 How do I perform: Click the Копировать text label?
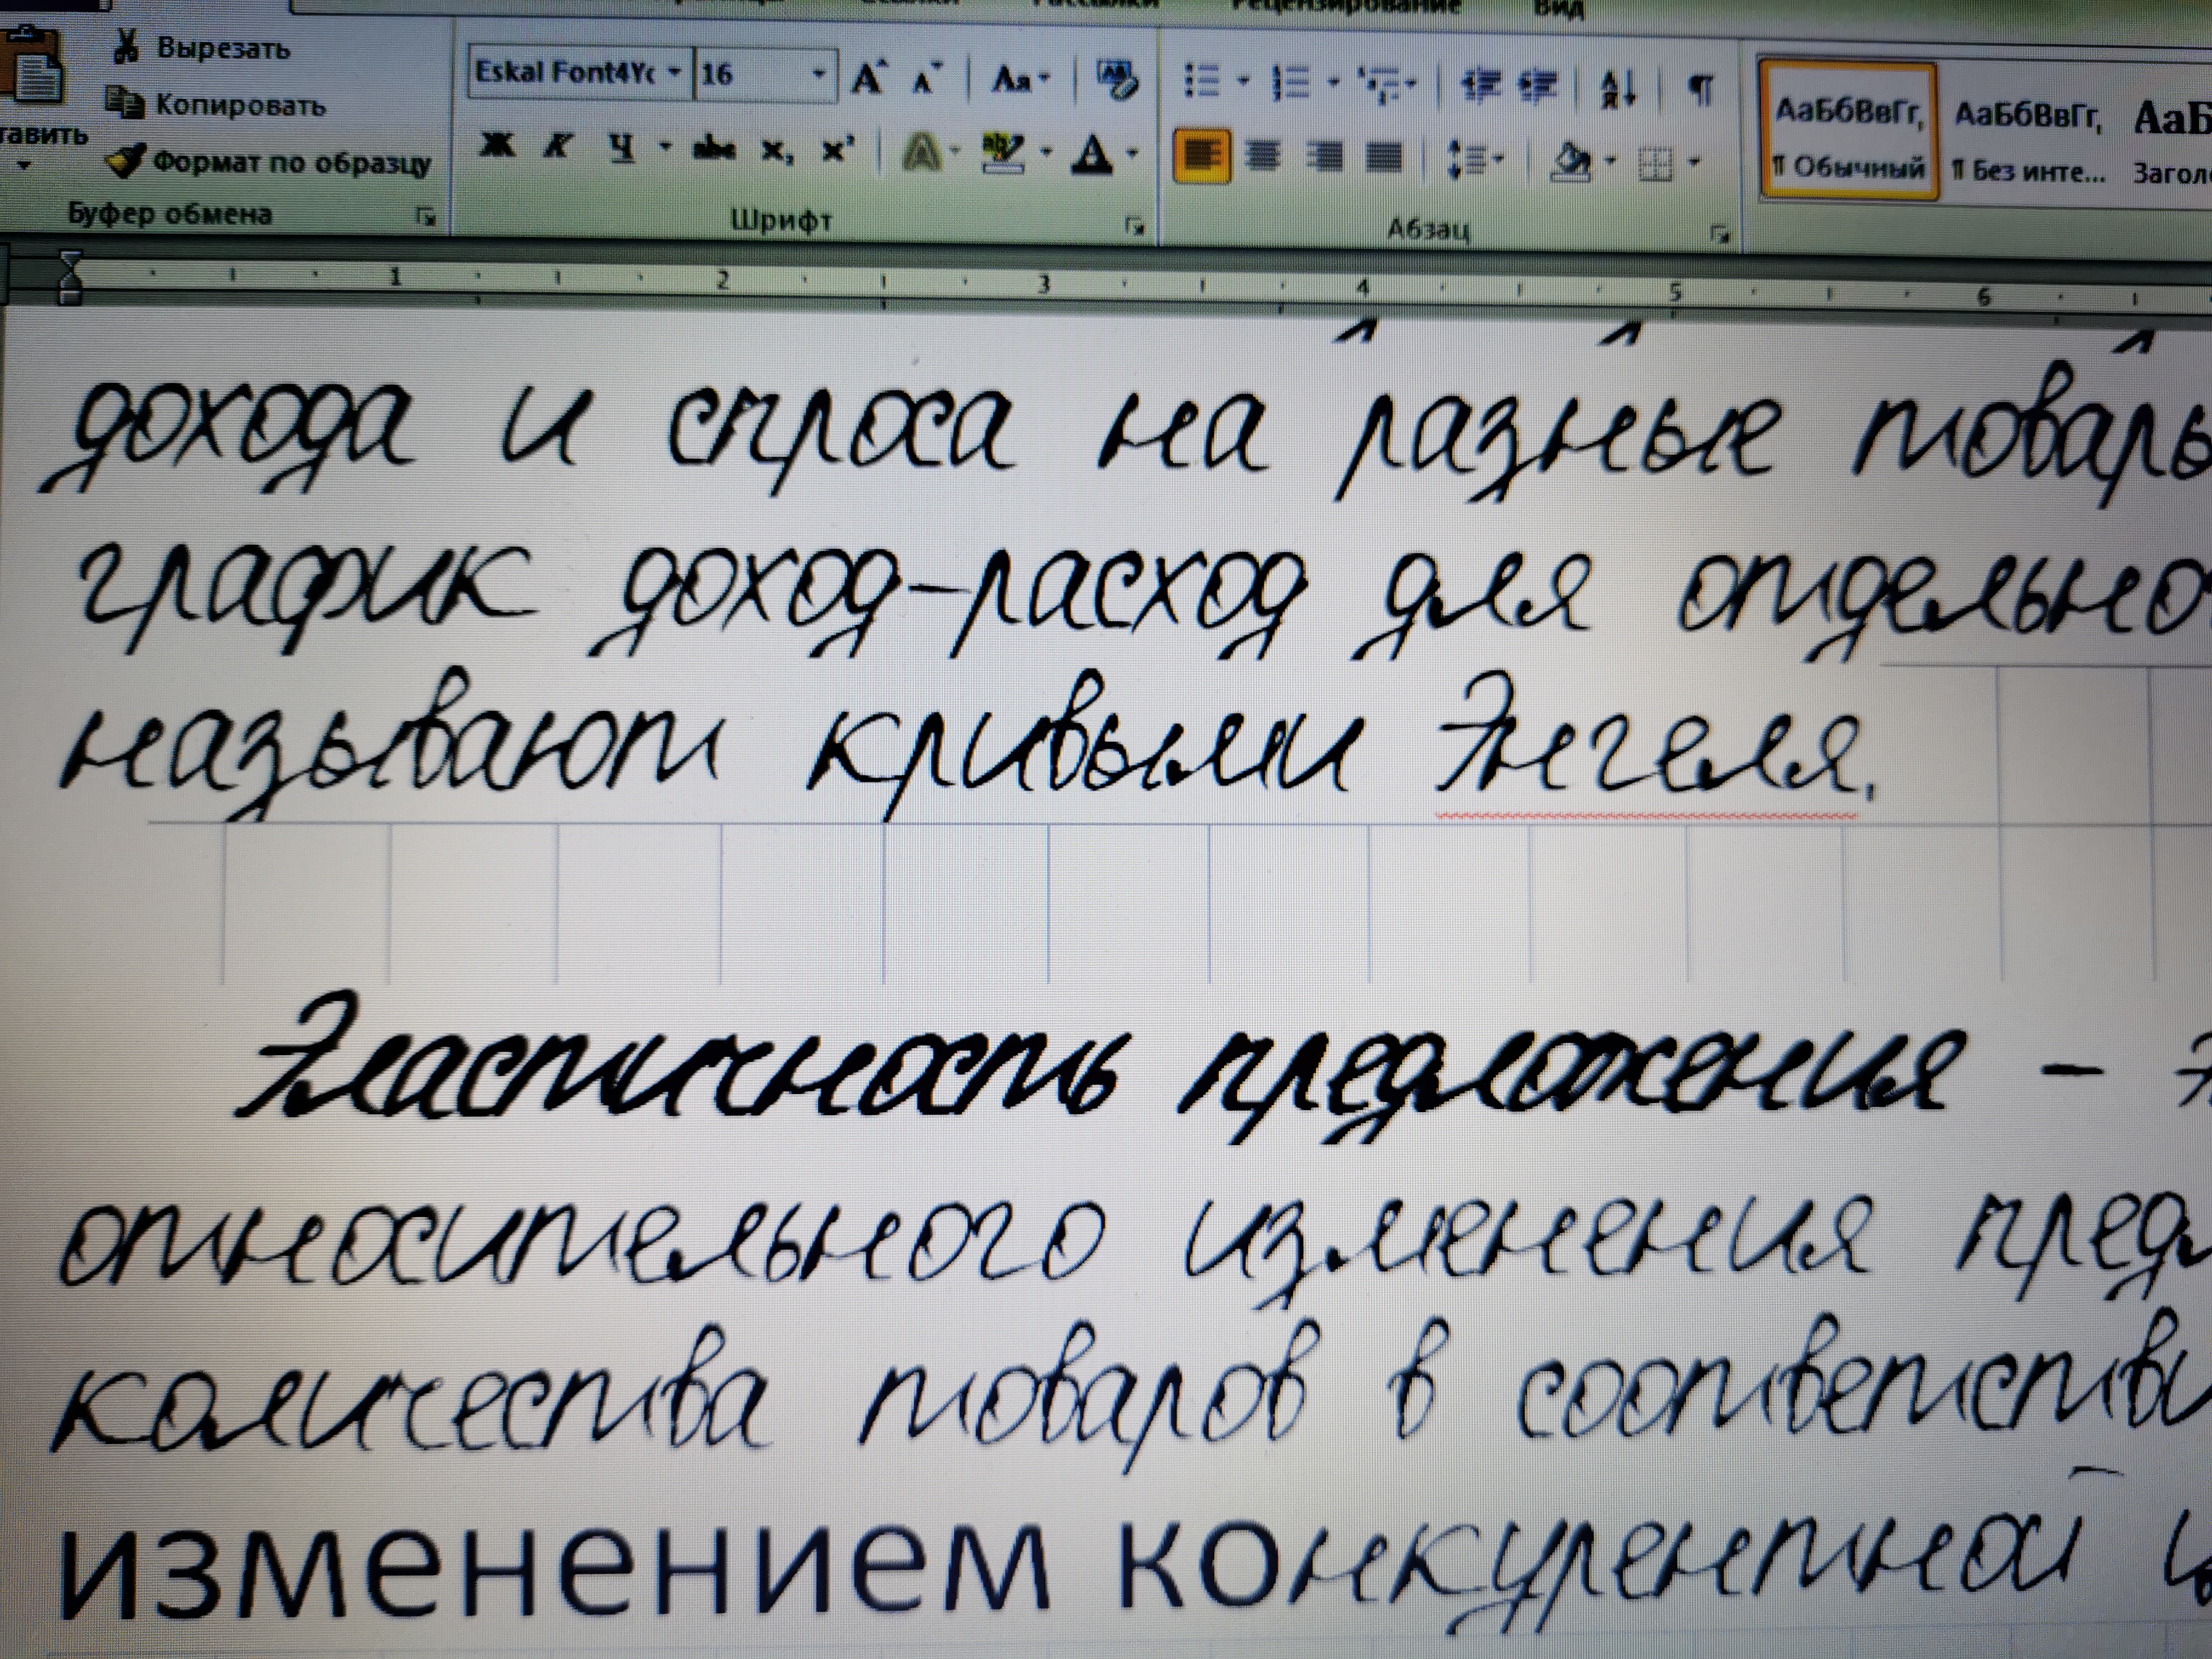[x=240, y=105]
